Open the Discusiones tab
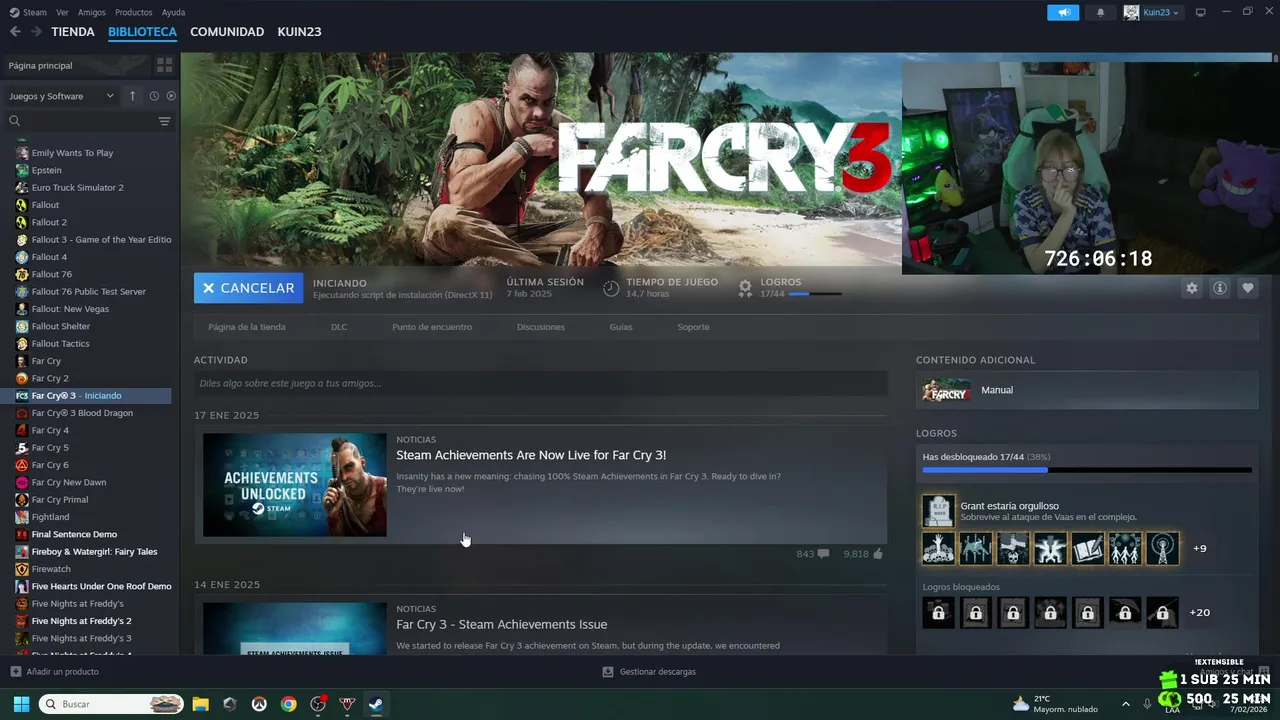 coord(541,327)
